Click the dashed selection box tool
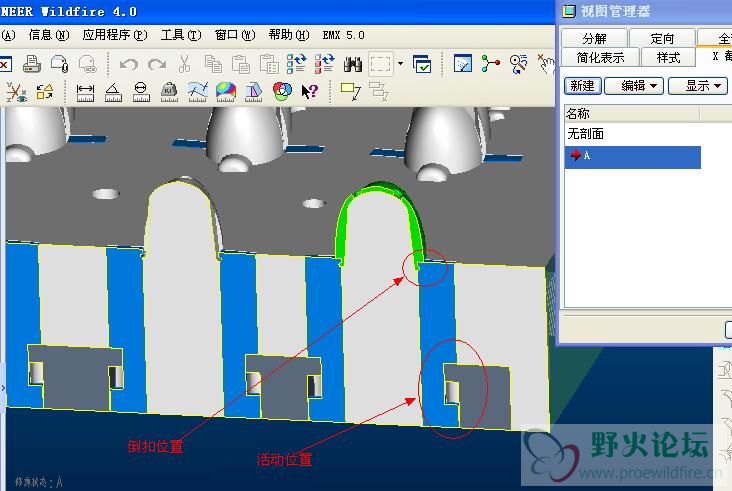 tap(380, 64)
